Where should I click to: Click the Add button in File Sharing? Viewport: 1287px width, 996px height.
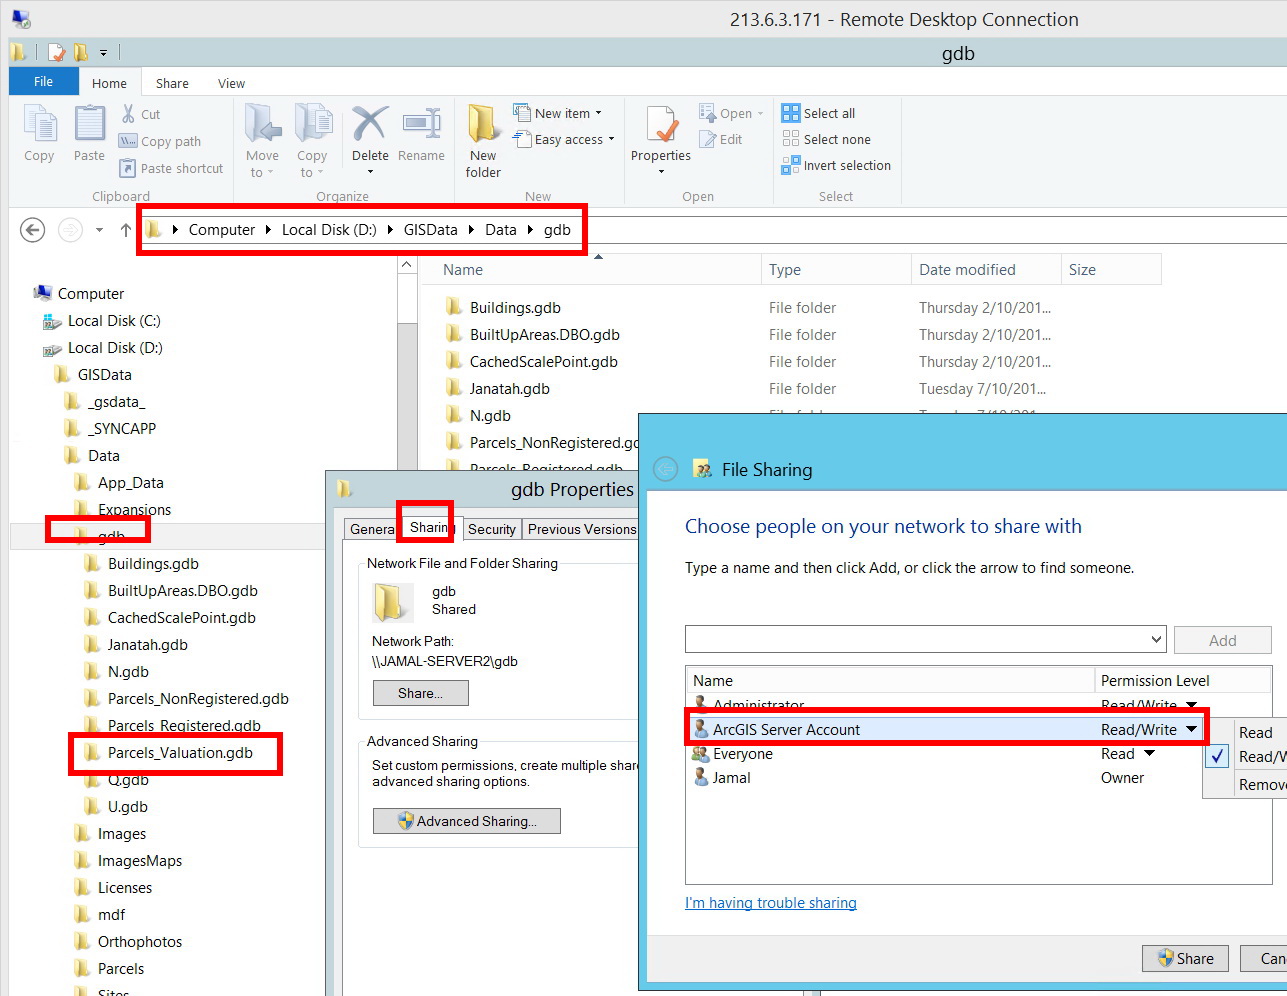click(x=1222, y=640)
